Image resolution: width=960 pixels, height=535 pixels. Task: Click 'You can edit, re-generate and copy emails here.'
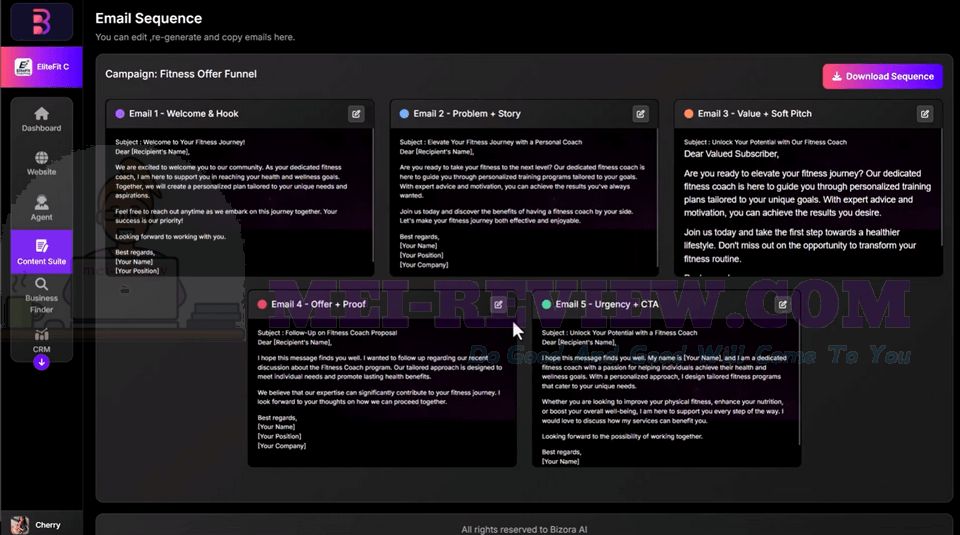[x=195, y=37]
